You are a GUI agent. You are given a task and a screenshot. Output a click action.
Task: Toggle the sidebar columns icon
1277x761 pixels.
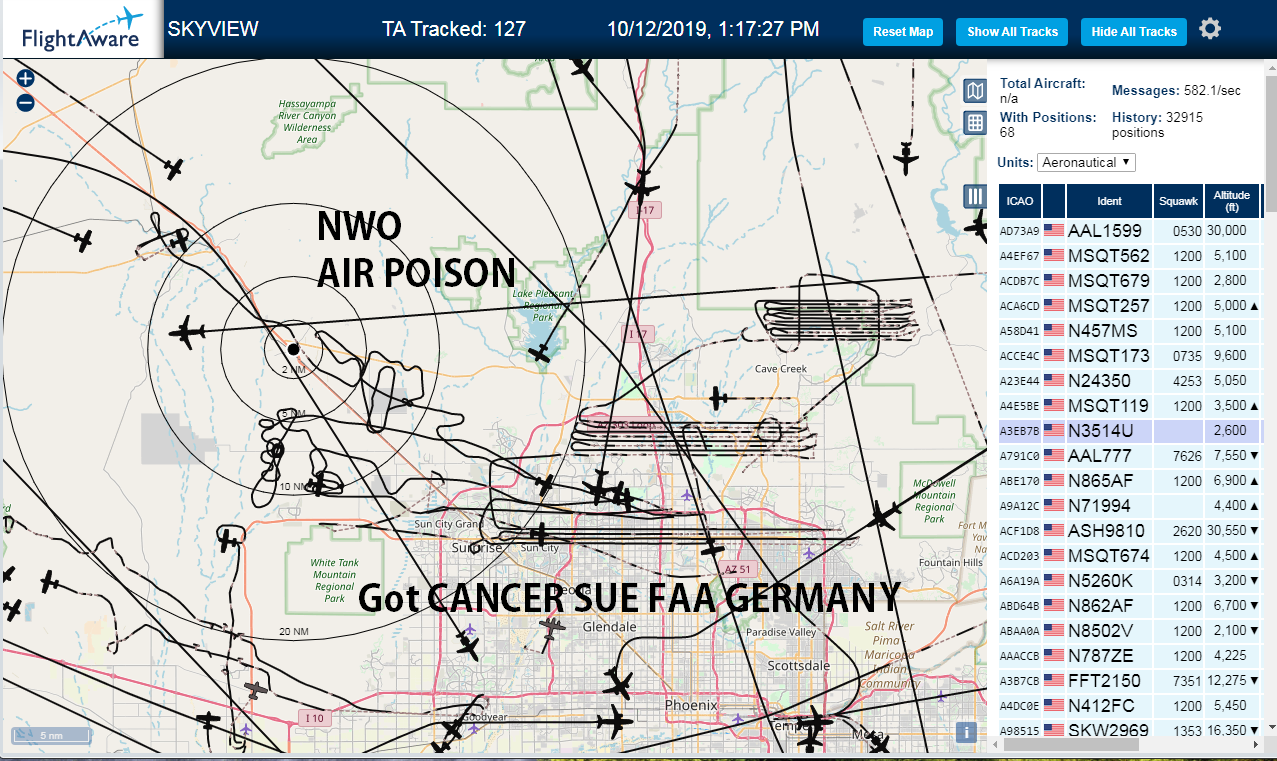975,196
